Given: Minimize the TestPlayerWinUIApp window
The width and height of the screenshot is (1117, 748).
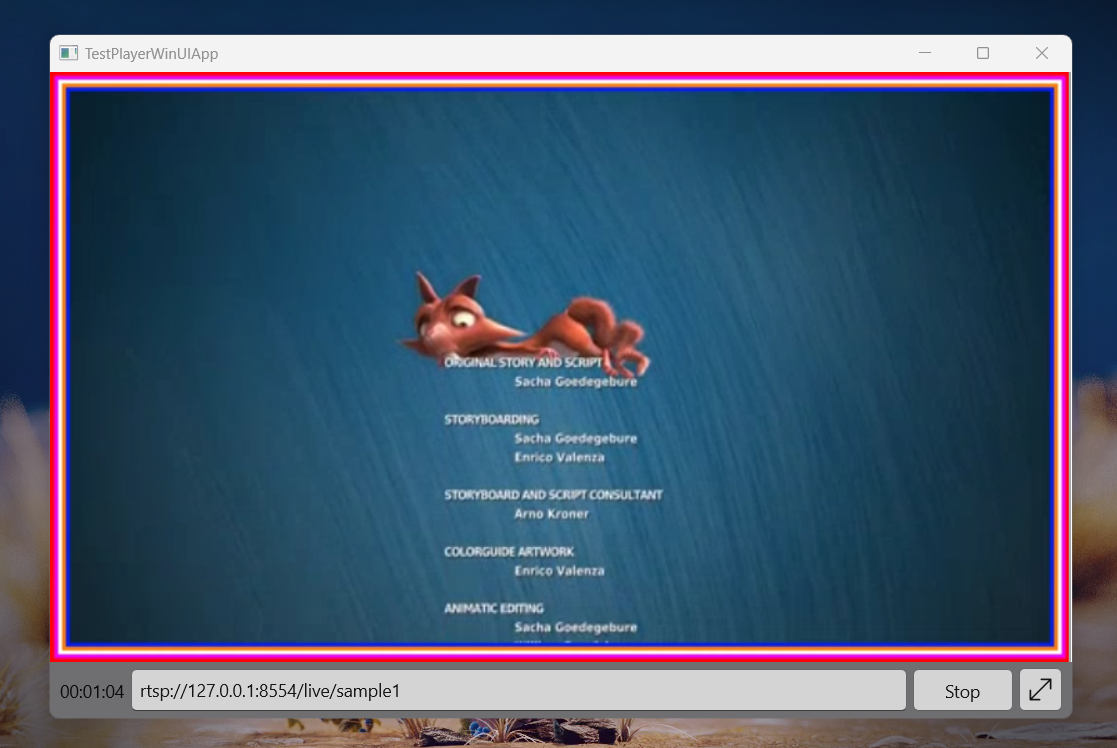Looking at the screenshot, I should coord(925,53).
